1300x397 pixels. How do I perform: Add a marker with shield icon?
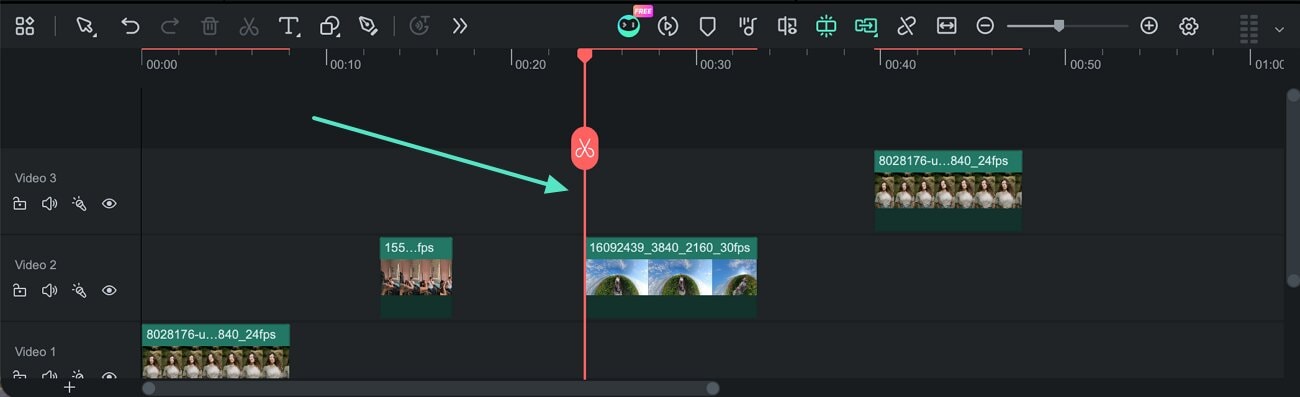[x=707, y=27]
